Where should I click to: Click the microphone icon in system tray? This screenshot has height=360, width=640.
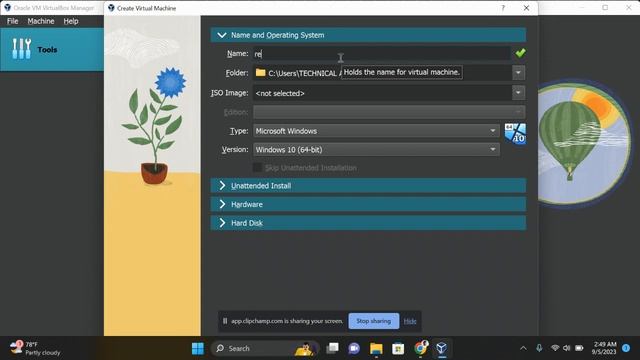(539, 348)
